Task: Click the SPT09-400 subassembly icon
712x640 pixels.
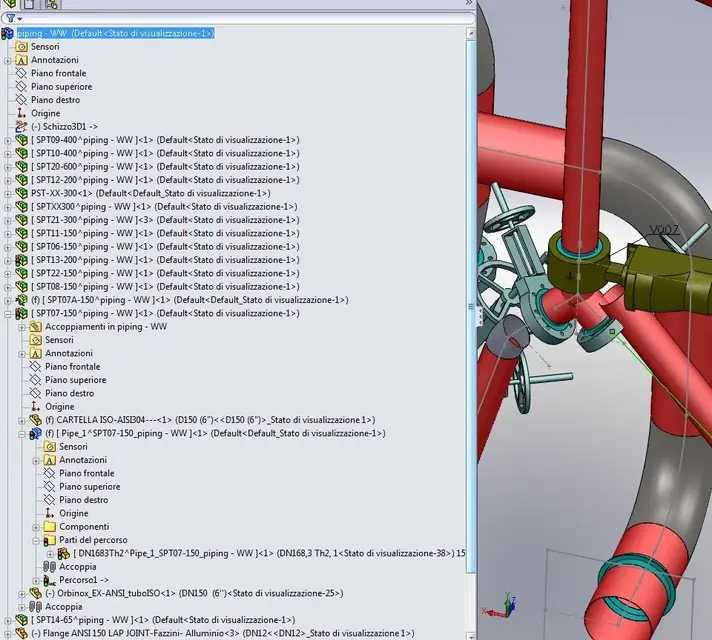Action: pyautogui.click(x=21, y=140)
